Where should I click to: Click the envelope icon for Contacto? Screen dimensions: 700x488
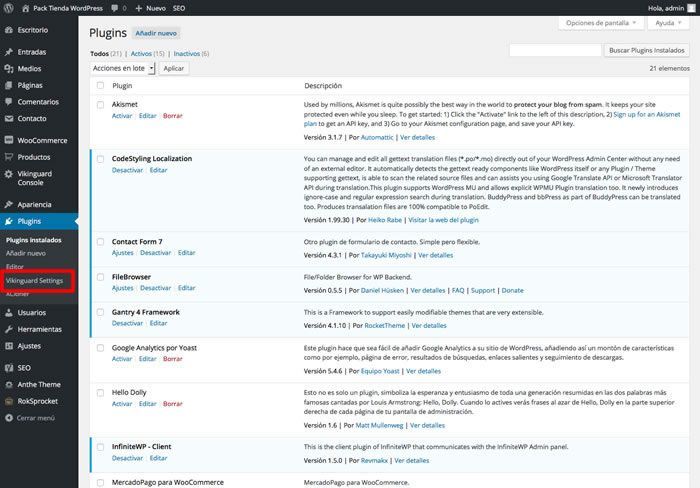tap(8, 118)
